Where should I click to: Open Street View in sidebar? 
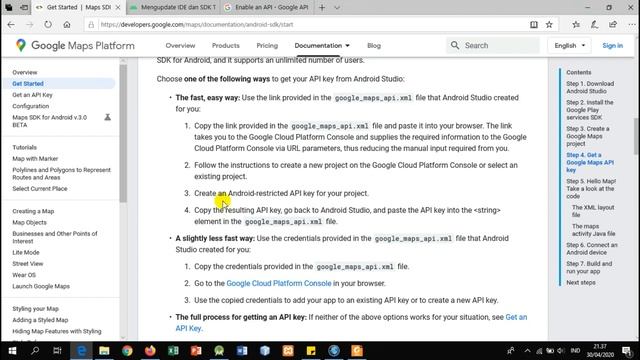[27, 264]
